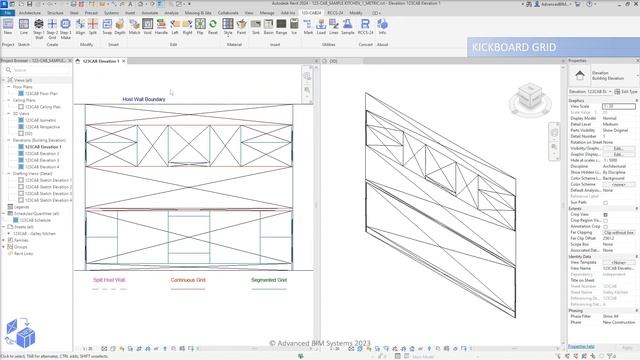Click the Load utility icon

(x=321, y=26)
